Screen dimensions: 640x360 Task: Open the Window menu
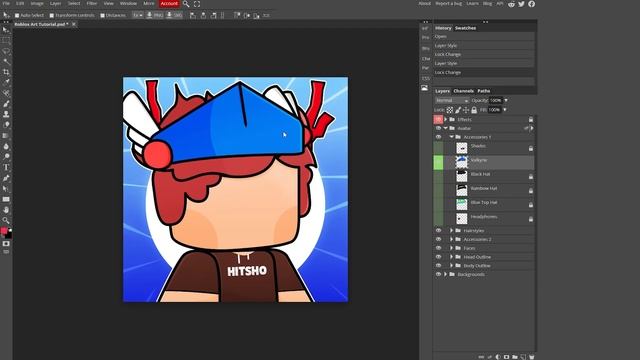click(x=128, y=3)
